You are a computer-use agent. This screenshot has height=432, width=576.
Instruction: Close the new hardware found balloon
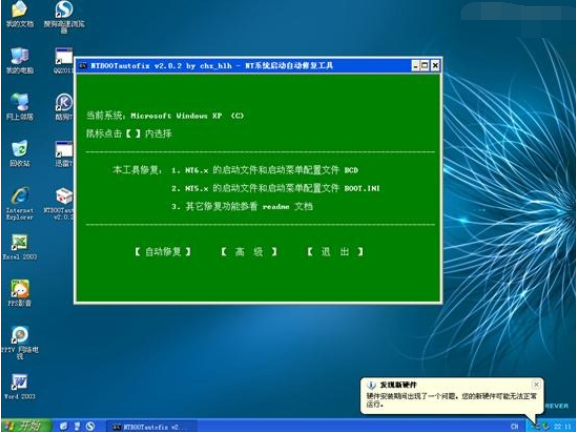tap(536, 385)
